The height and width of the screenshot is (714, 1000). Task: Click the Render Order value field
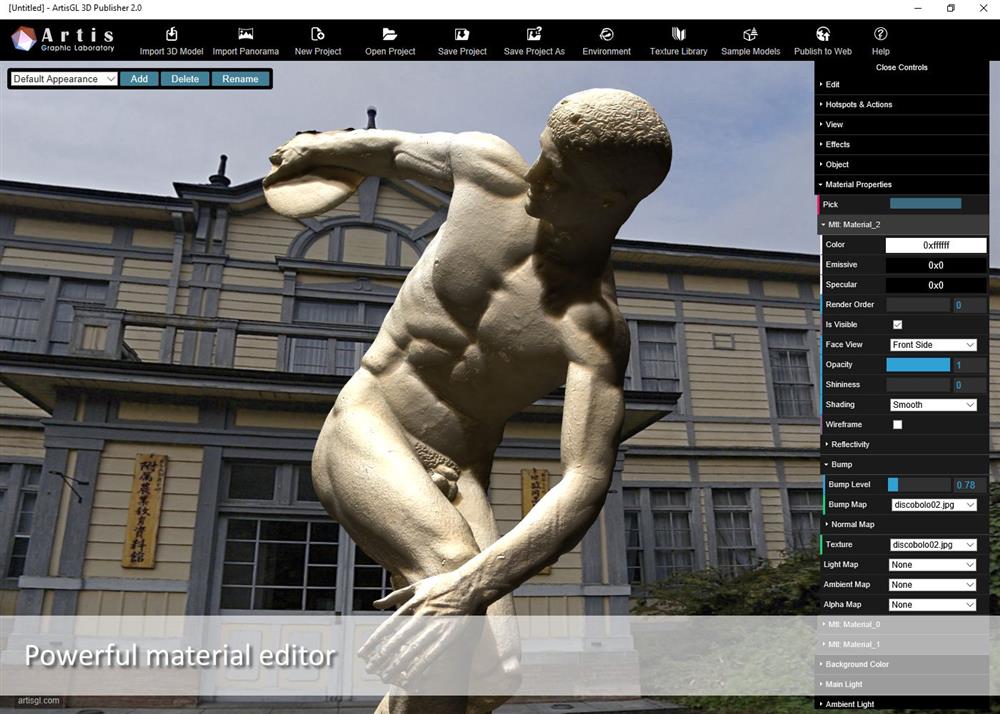pyautogui.click(x=969, y=305)
